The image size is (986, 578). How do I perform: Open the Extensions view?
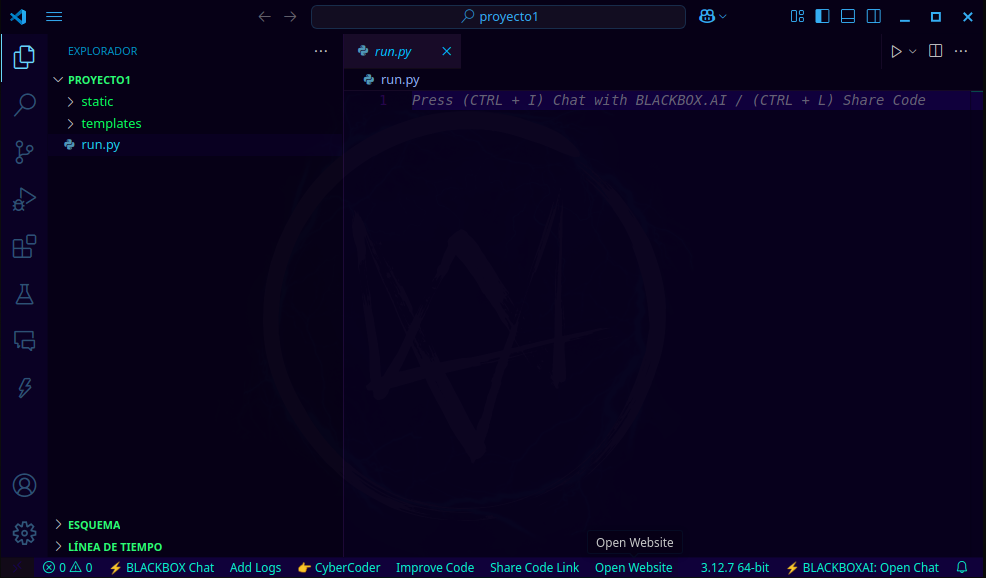24,246
